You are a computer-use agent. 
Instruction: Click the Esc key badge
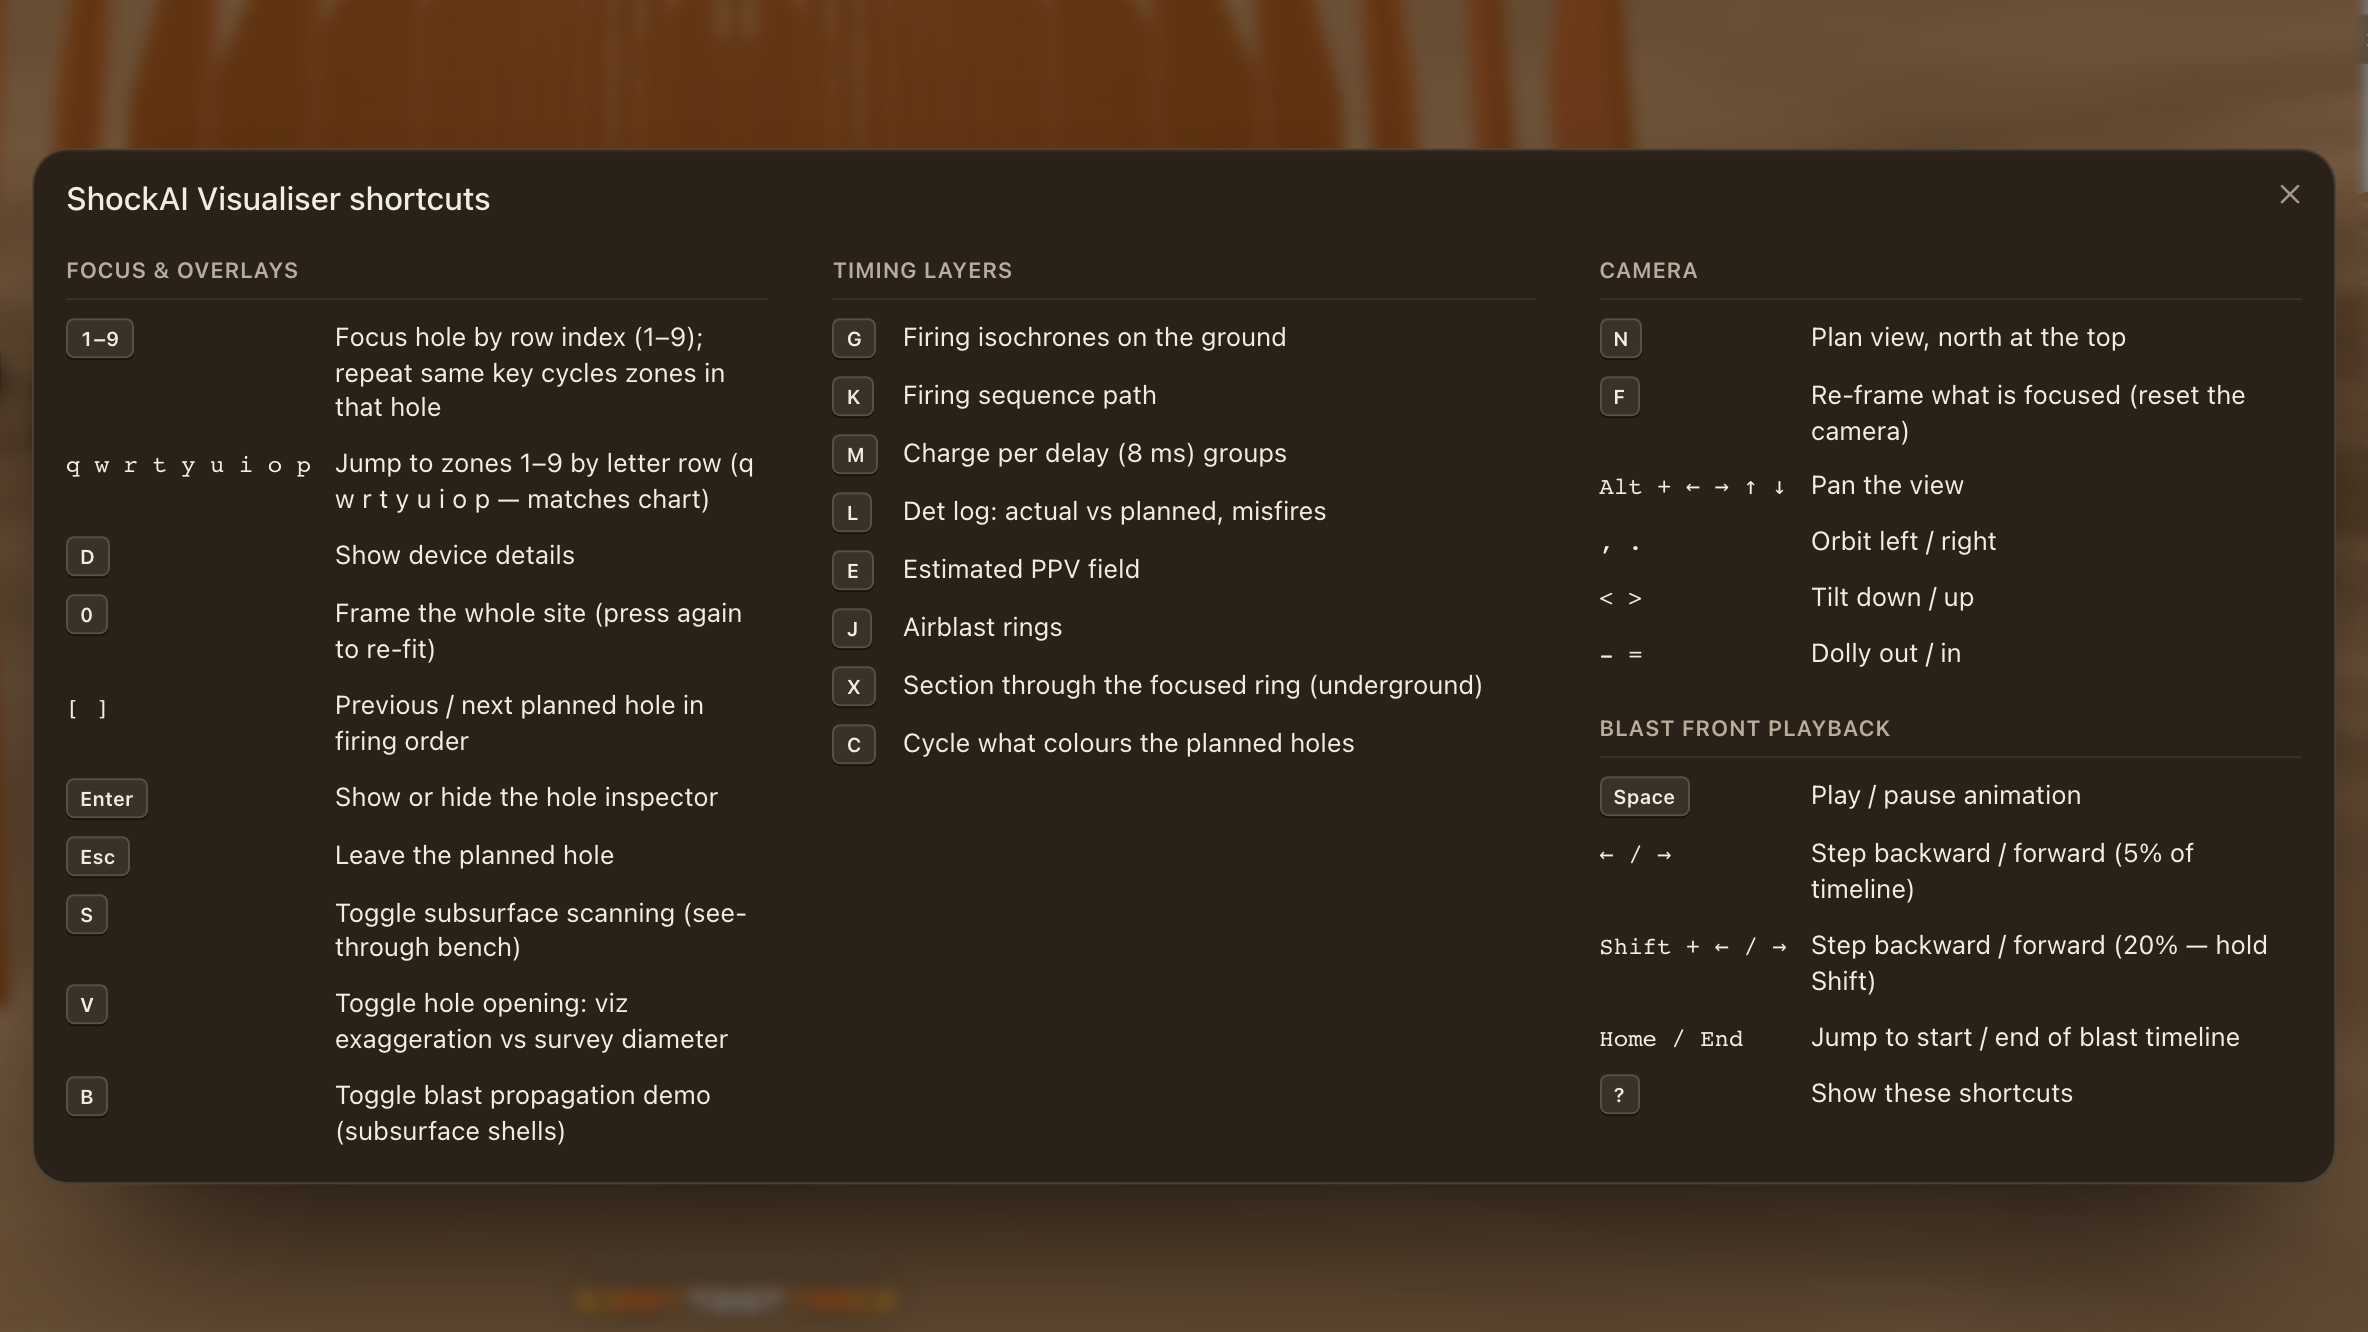click(x=98, y=857)
